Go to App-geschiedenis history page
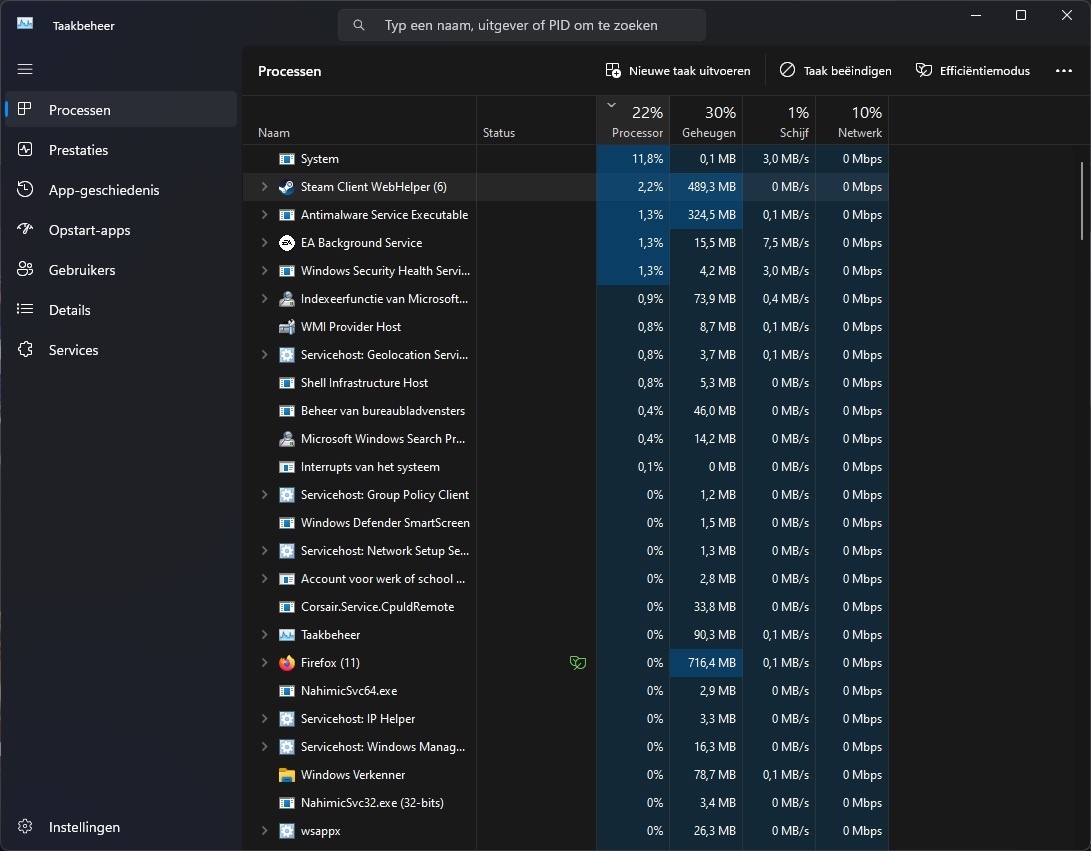 [x=121, y=190]
